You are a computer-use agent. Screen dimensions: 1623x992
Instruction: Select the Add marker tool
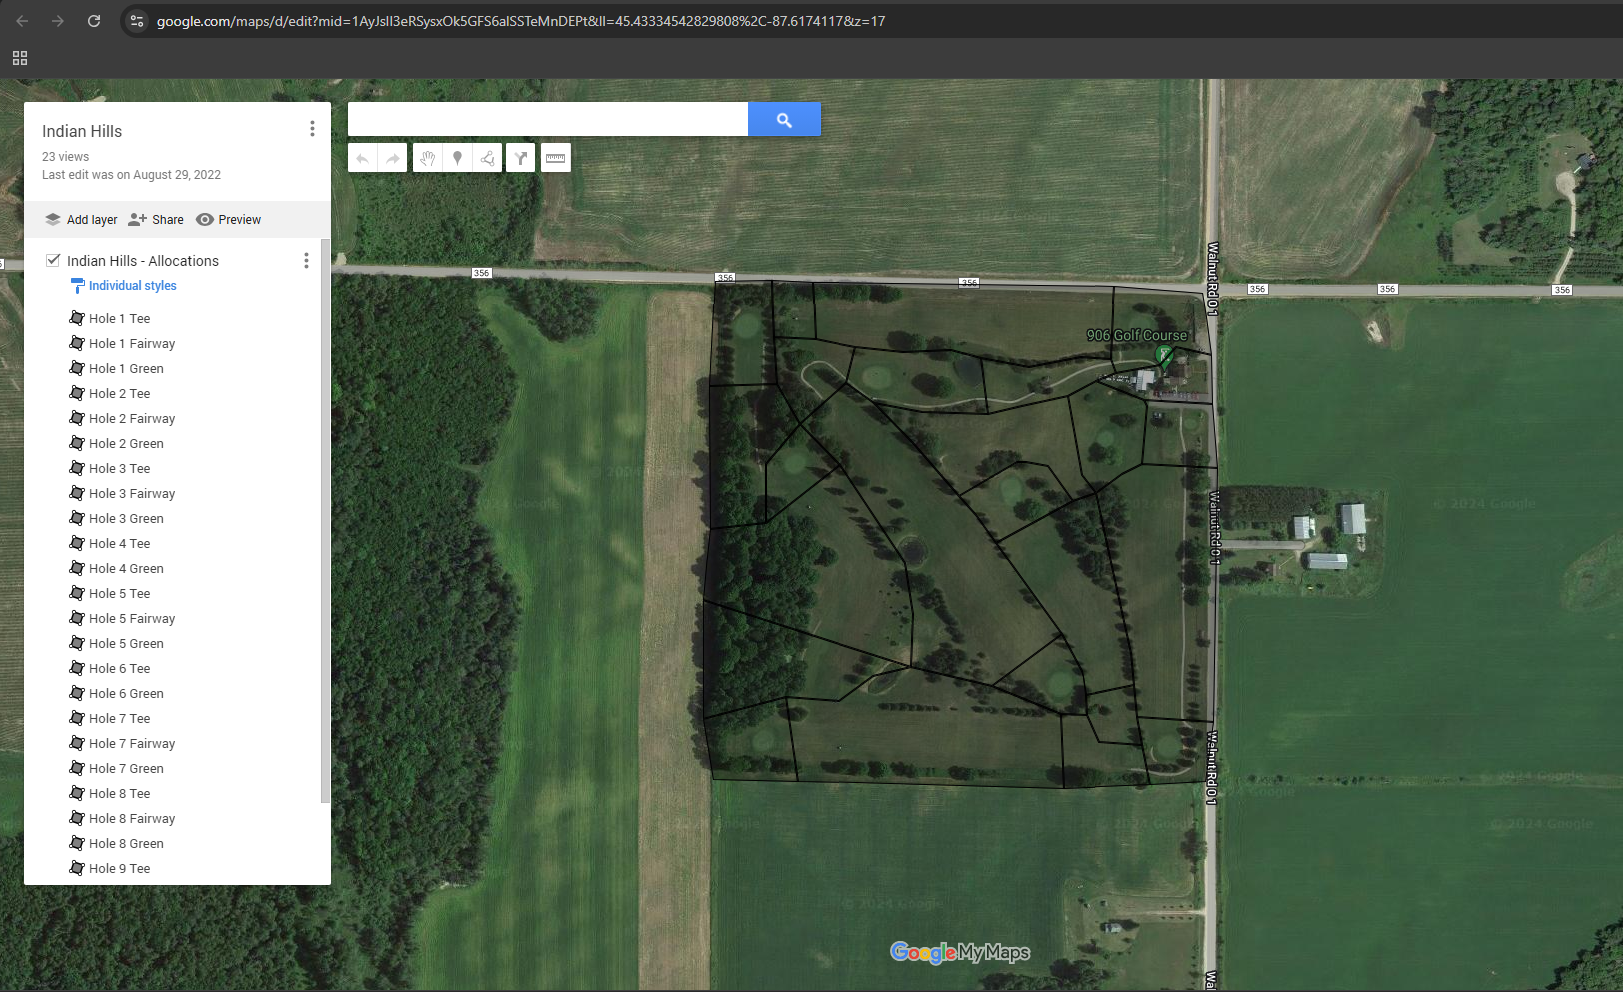(457, 158)
